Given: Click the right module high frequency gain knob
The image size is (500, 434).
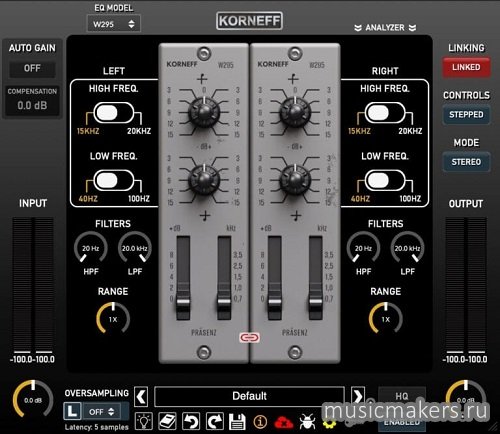Looking at the screenshot, I should (295, 112).
